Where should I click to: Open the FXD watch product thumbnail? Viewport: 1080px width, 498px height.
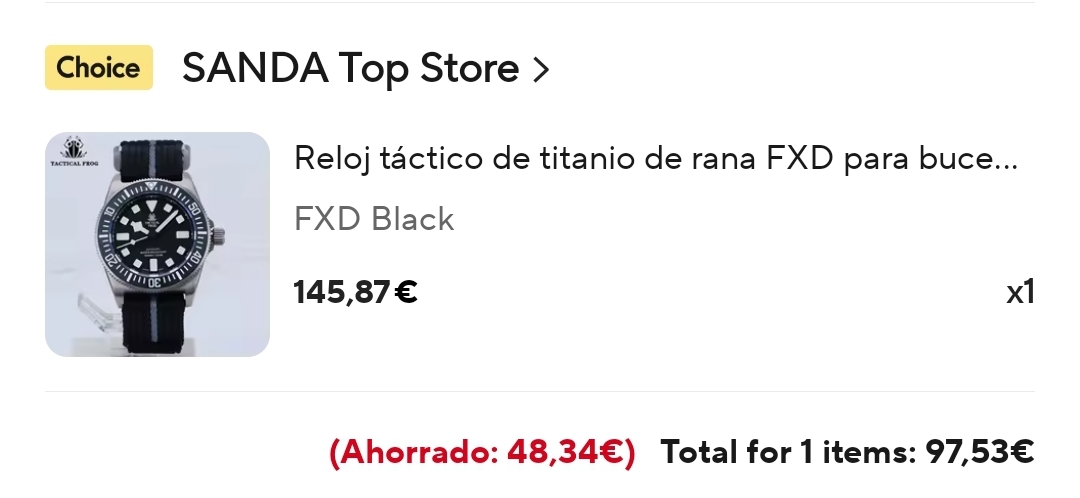click(157, 244)
